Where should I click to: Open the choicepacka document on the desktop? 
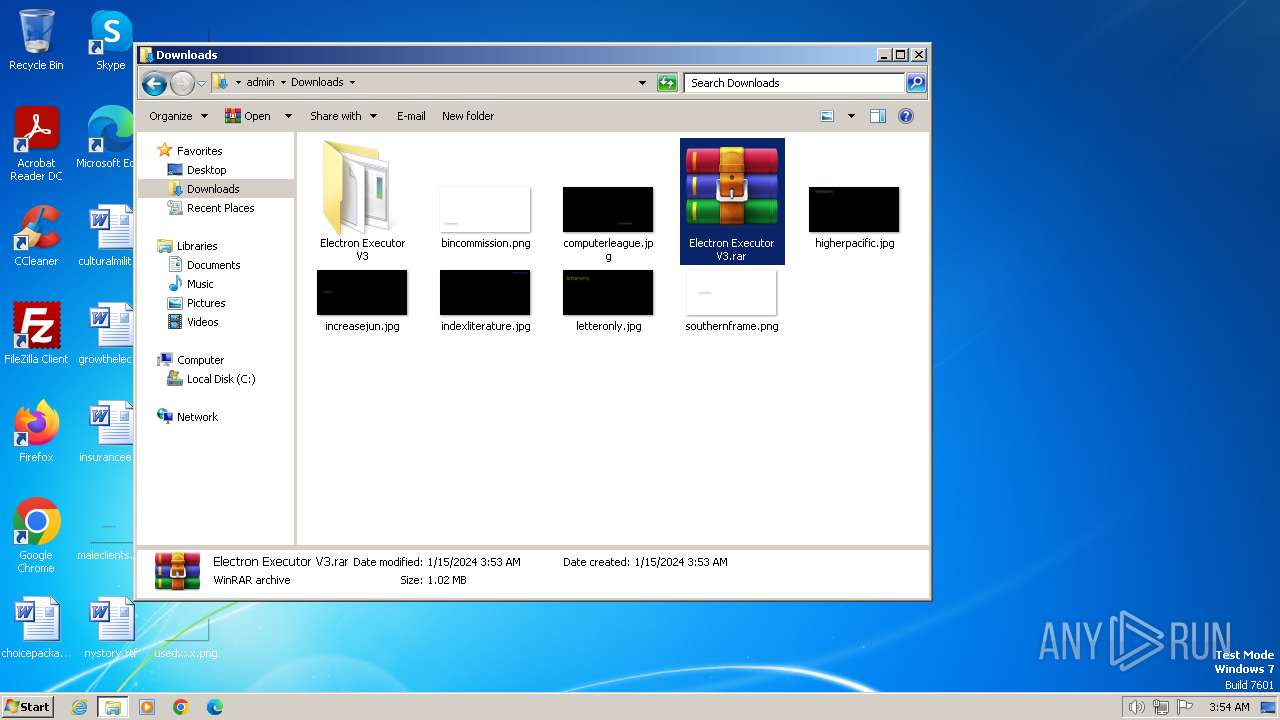click(x=36, y=628)
